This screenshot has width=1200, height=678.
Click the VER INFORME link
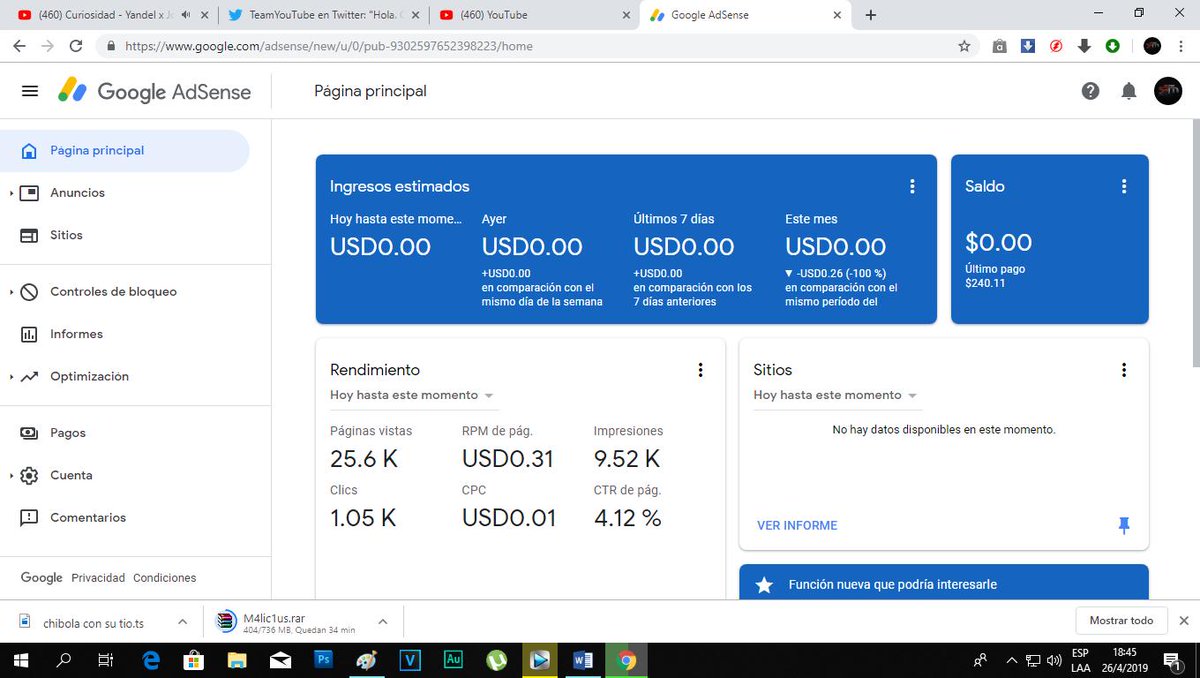(797, 526)
